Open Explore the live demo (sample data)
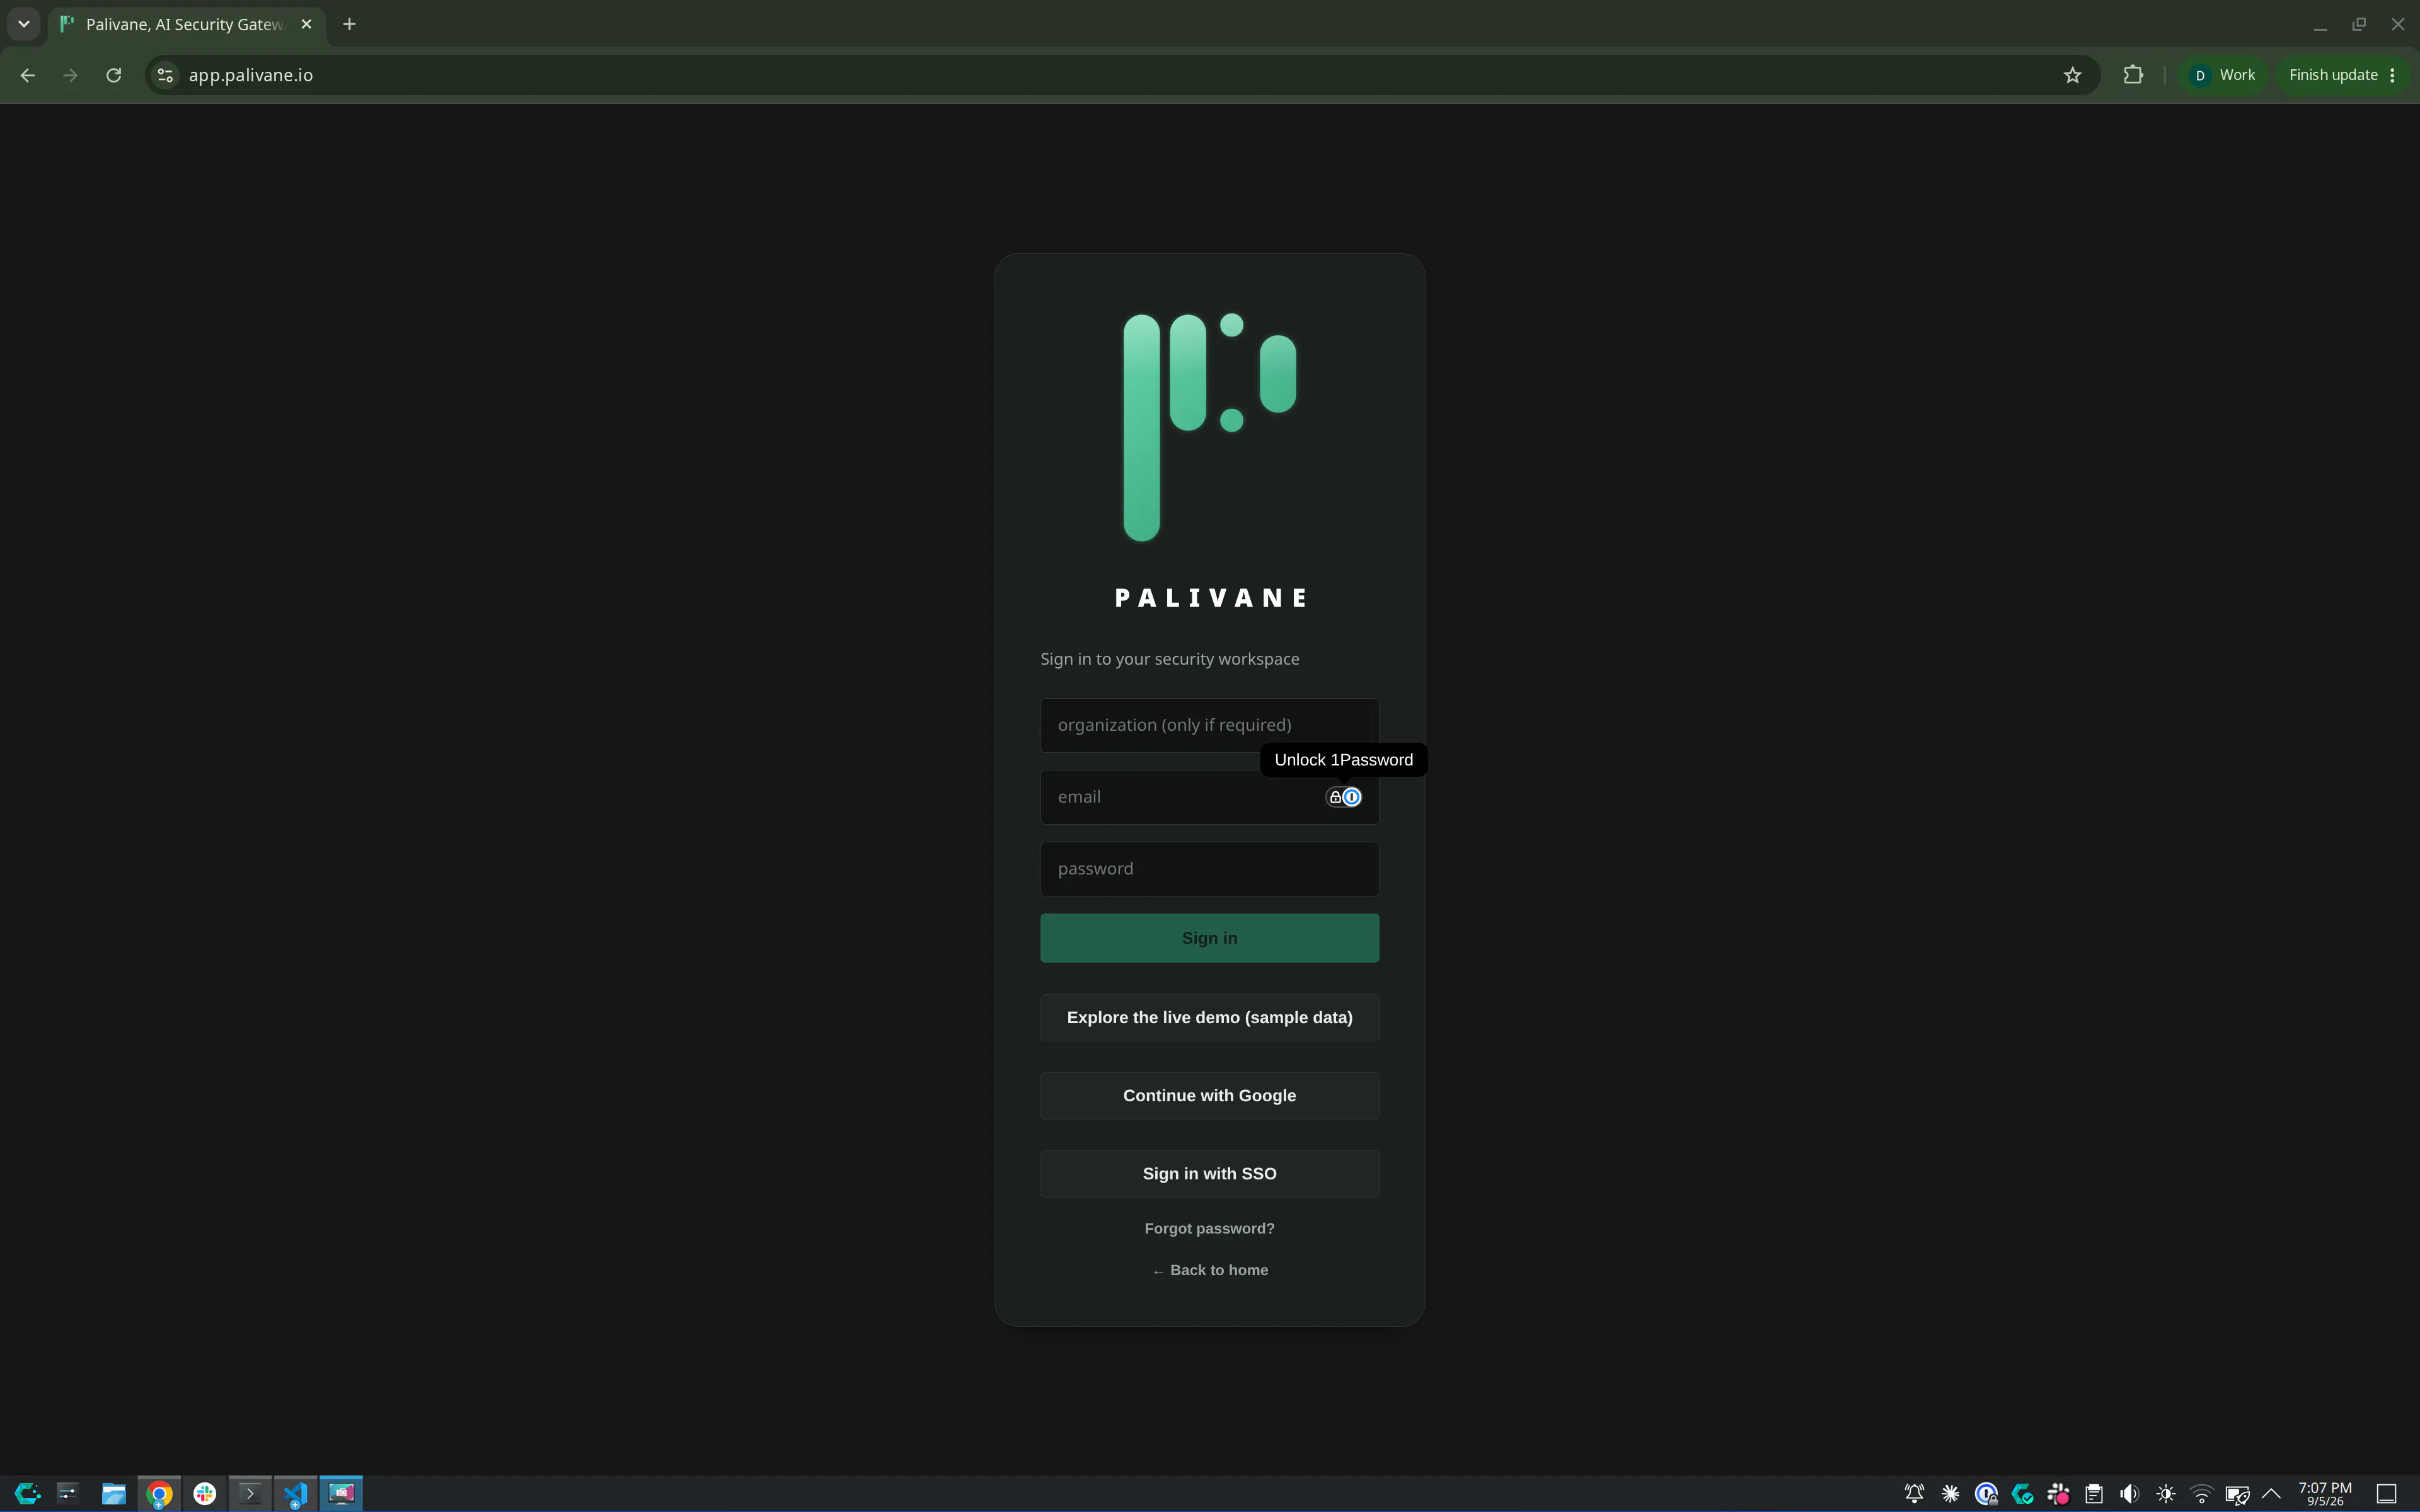 [1209, 1017]
